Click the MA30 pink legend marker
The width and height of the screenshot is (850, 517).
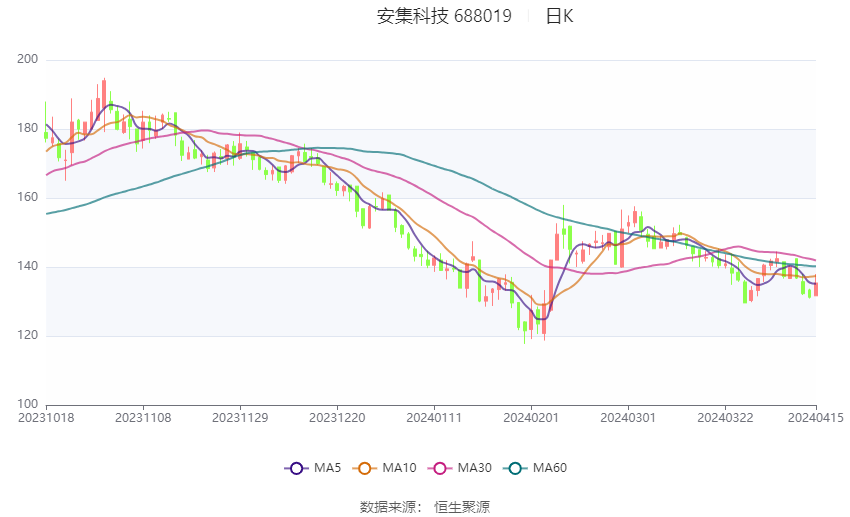point(440,468)
